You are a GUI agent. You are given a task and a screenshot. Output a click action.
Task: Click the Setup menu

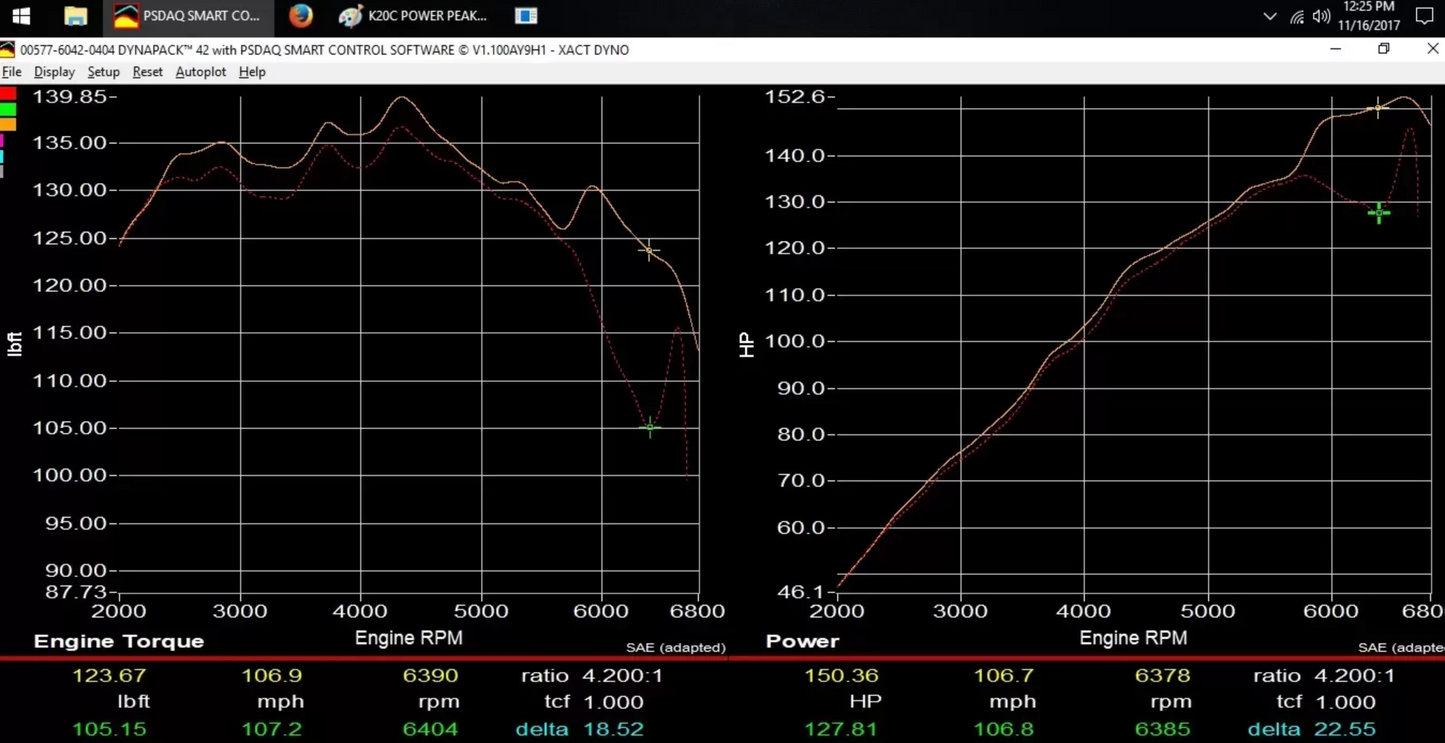[x=103, y=72]
